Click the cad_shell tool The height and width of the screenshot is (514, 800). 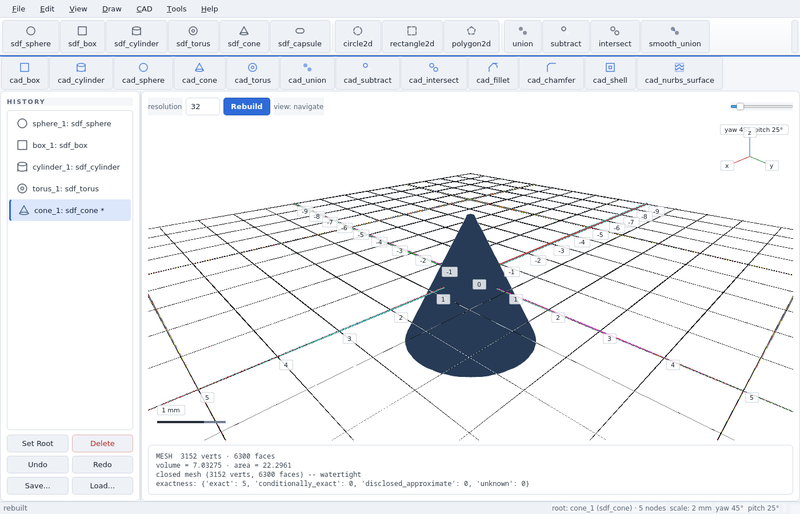pos(610,74)
